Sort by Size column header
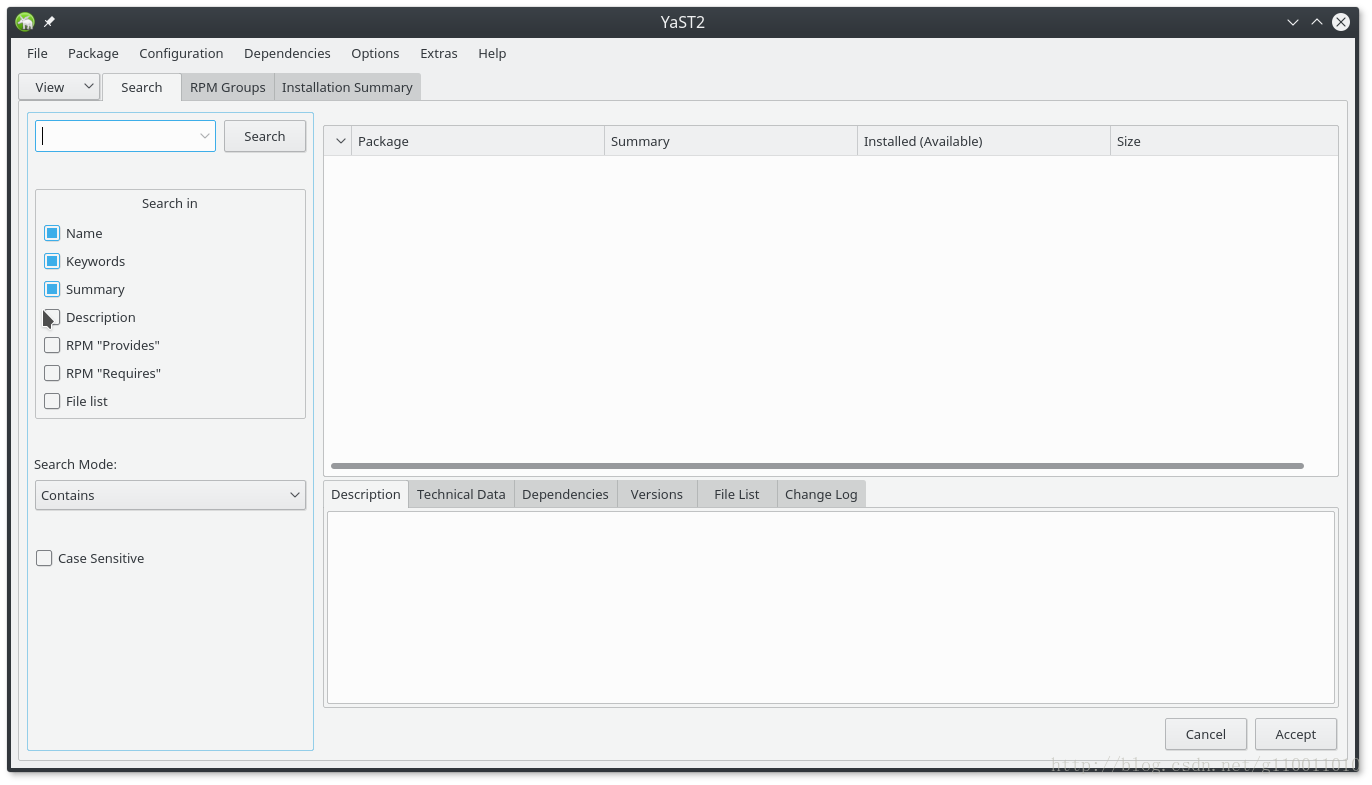The height and width of the screenshot is (785, 1372). tap(1224, 141)
